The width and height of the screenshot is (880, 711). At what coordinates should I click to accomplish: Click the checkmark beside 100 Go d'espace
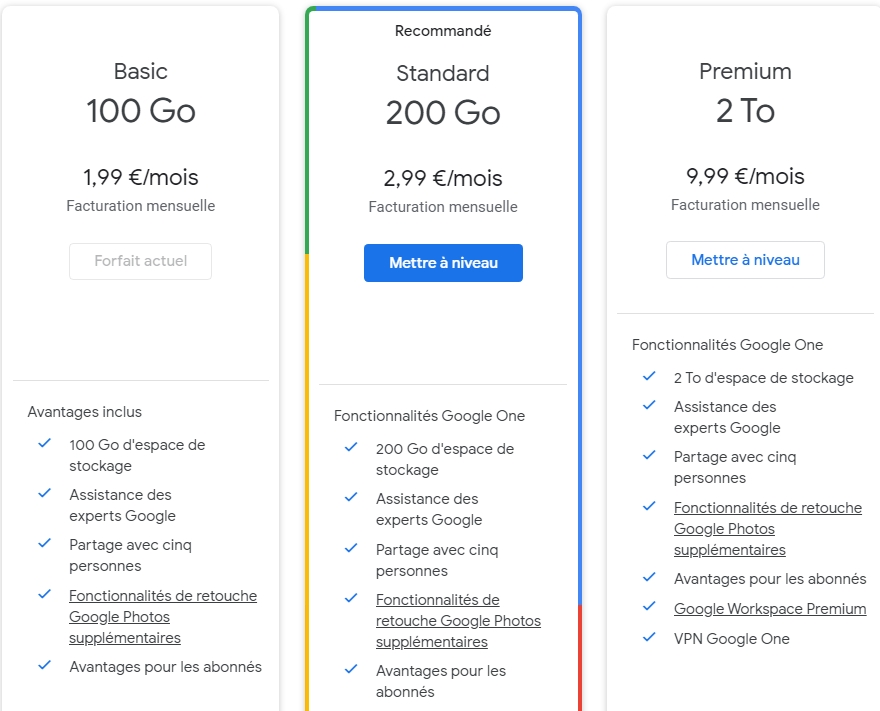[45, 443]
